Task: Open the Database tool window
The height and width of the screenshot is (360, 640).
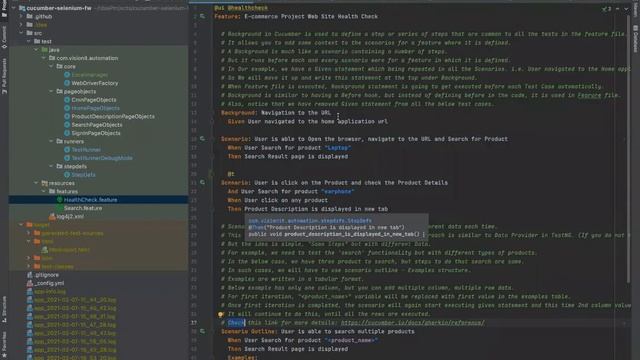Action: coord(636,39)
